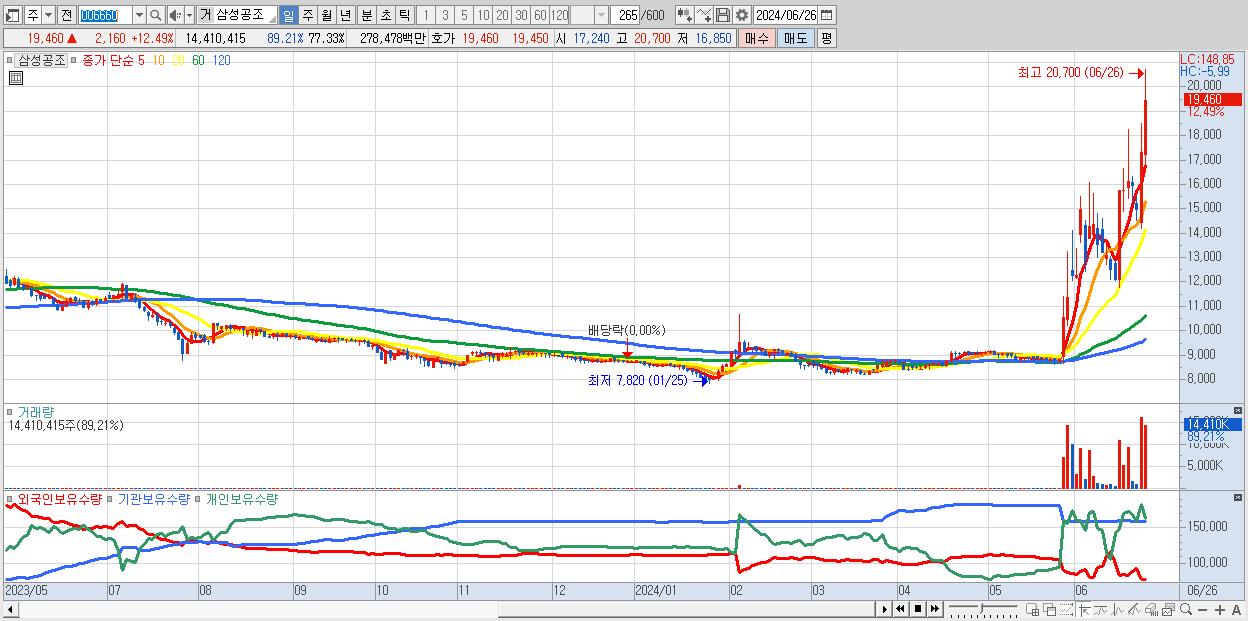Click the letter A text tool icon

tap(1237, 610)
